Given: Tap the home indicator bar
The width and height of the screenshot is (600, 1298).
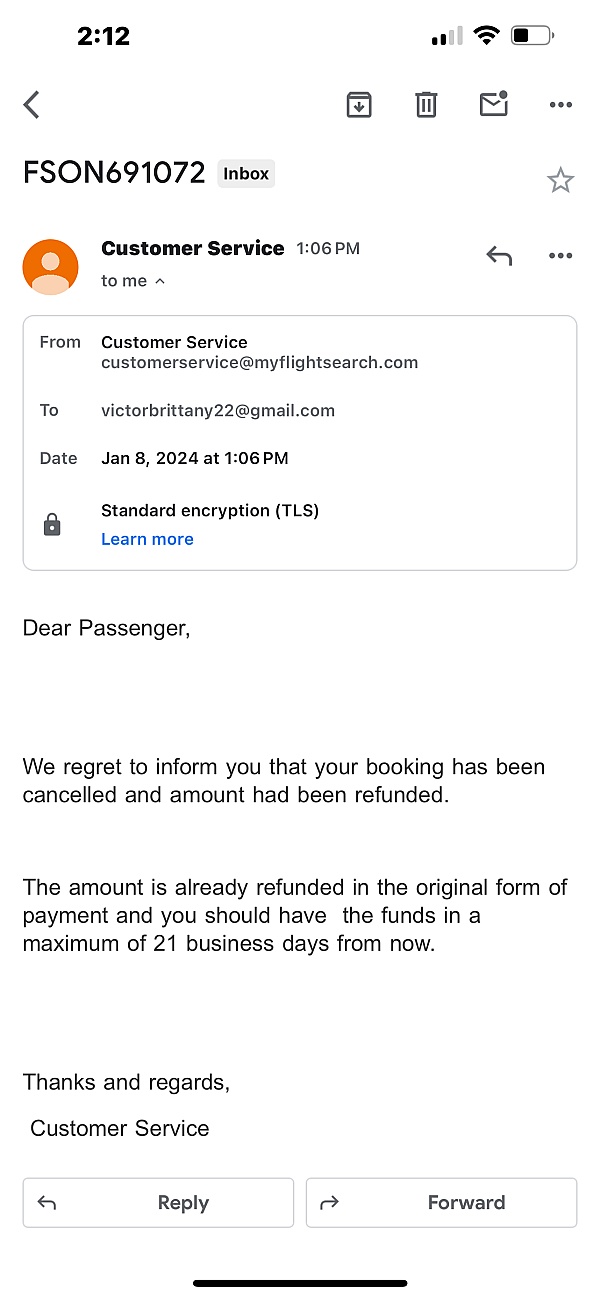Looking at the screenshot, I should [300, 1283].
